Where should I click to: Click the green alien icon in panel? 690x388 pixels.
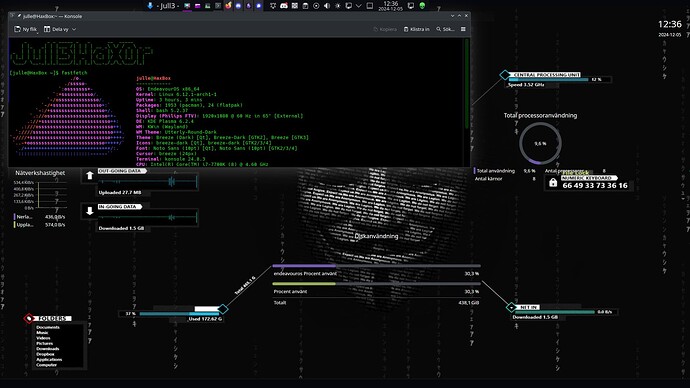coord(422,6)
